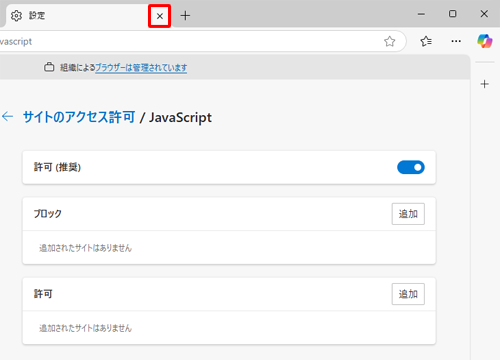Select empty-sites message under ブロック
This screenshot has width=500, height=360.
coord(86,248)
